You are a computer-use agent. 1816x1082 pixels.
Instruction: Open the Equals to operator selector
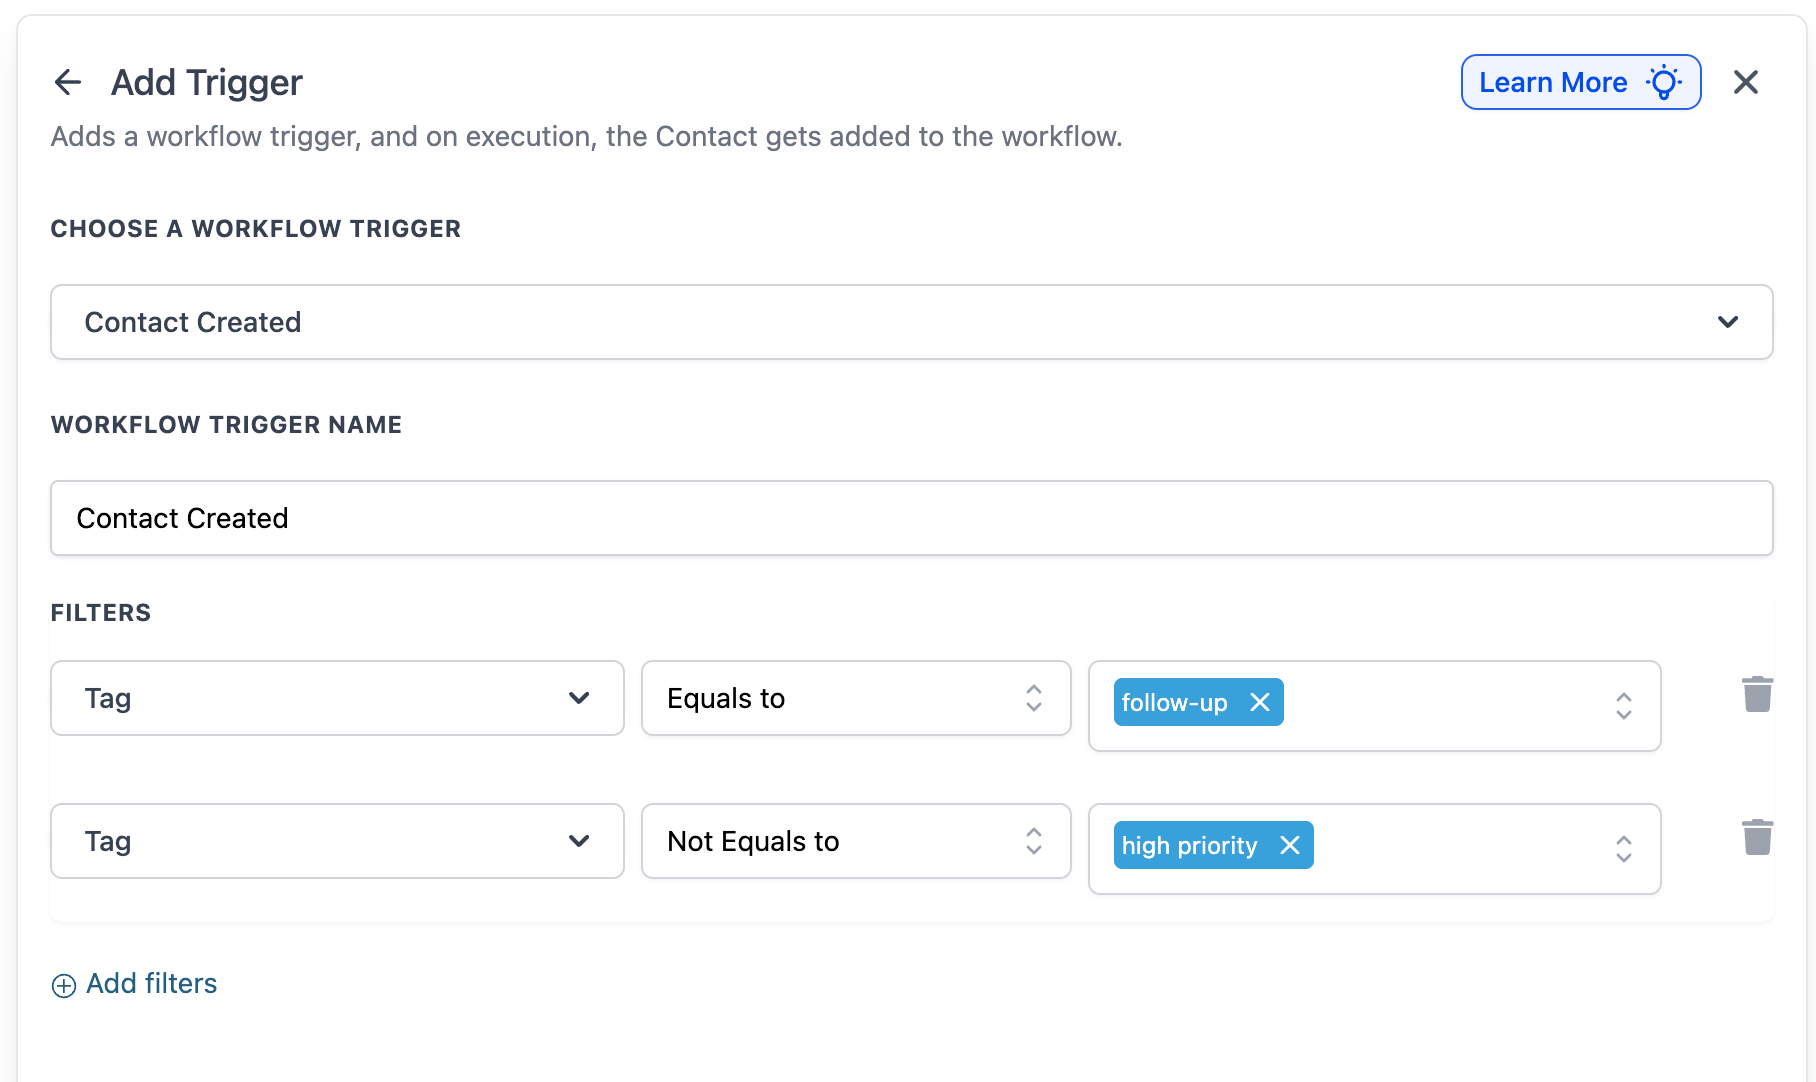pos(855,698)
